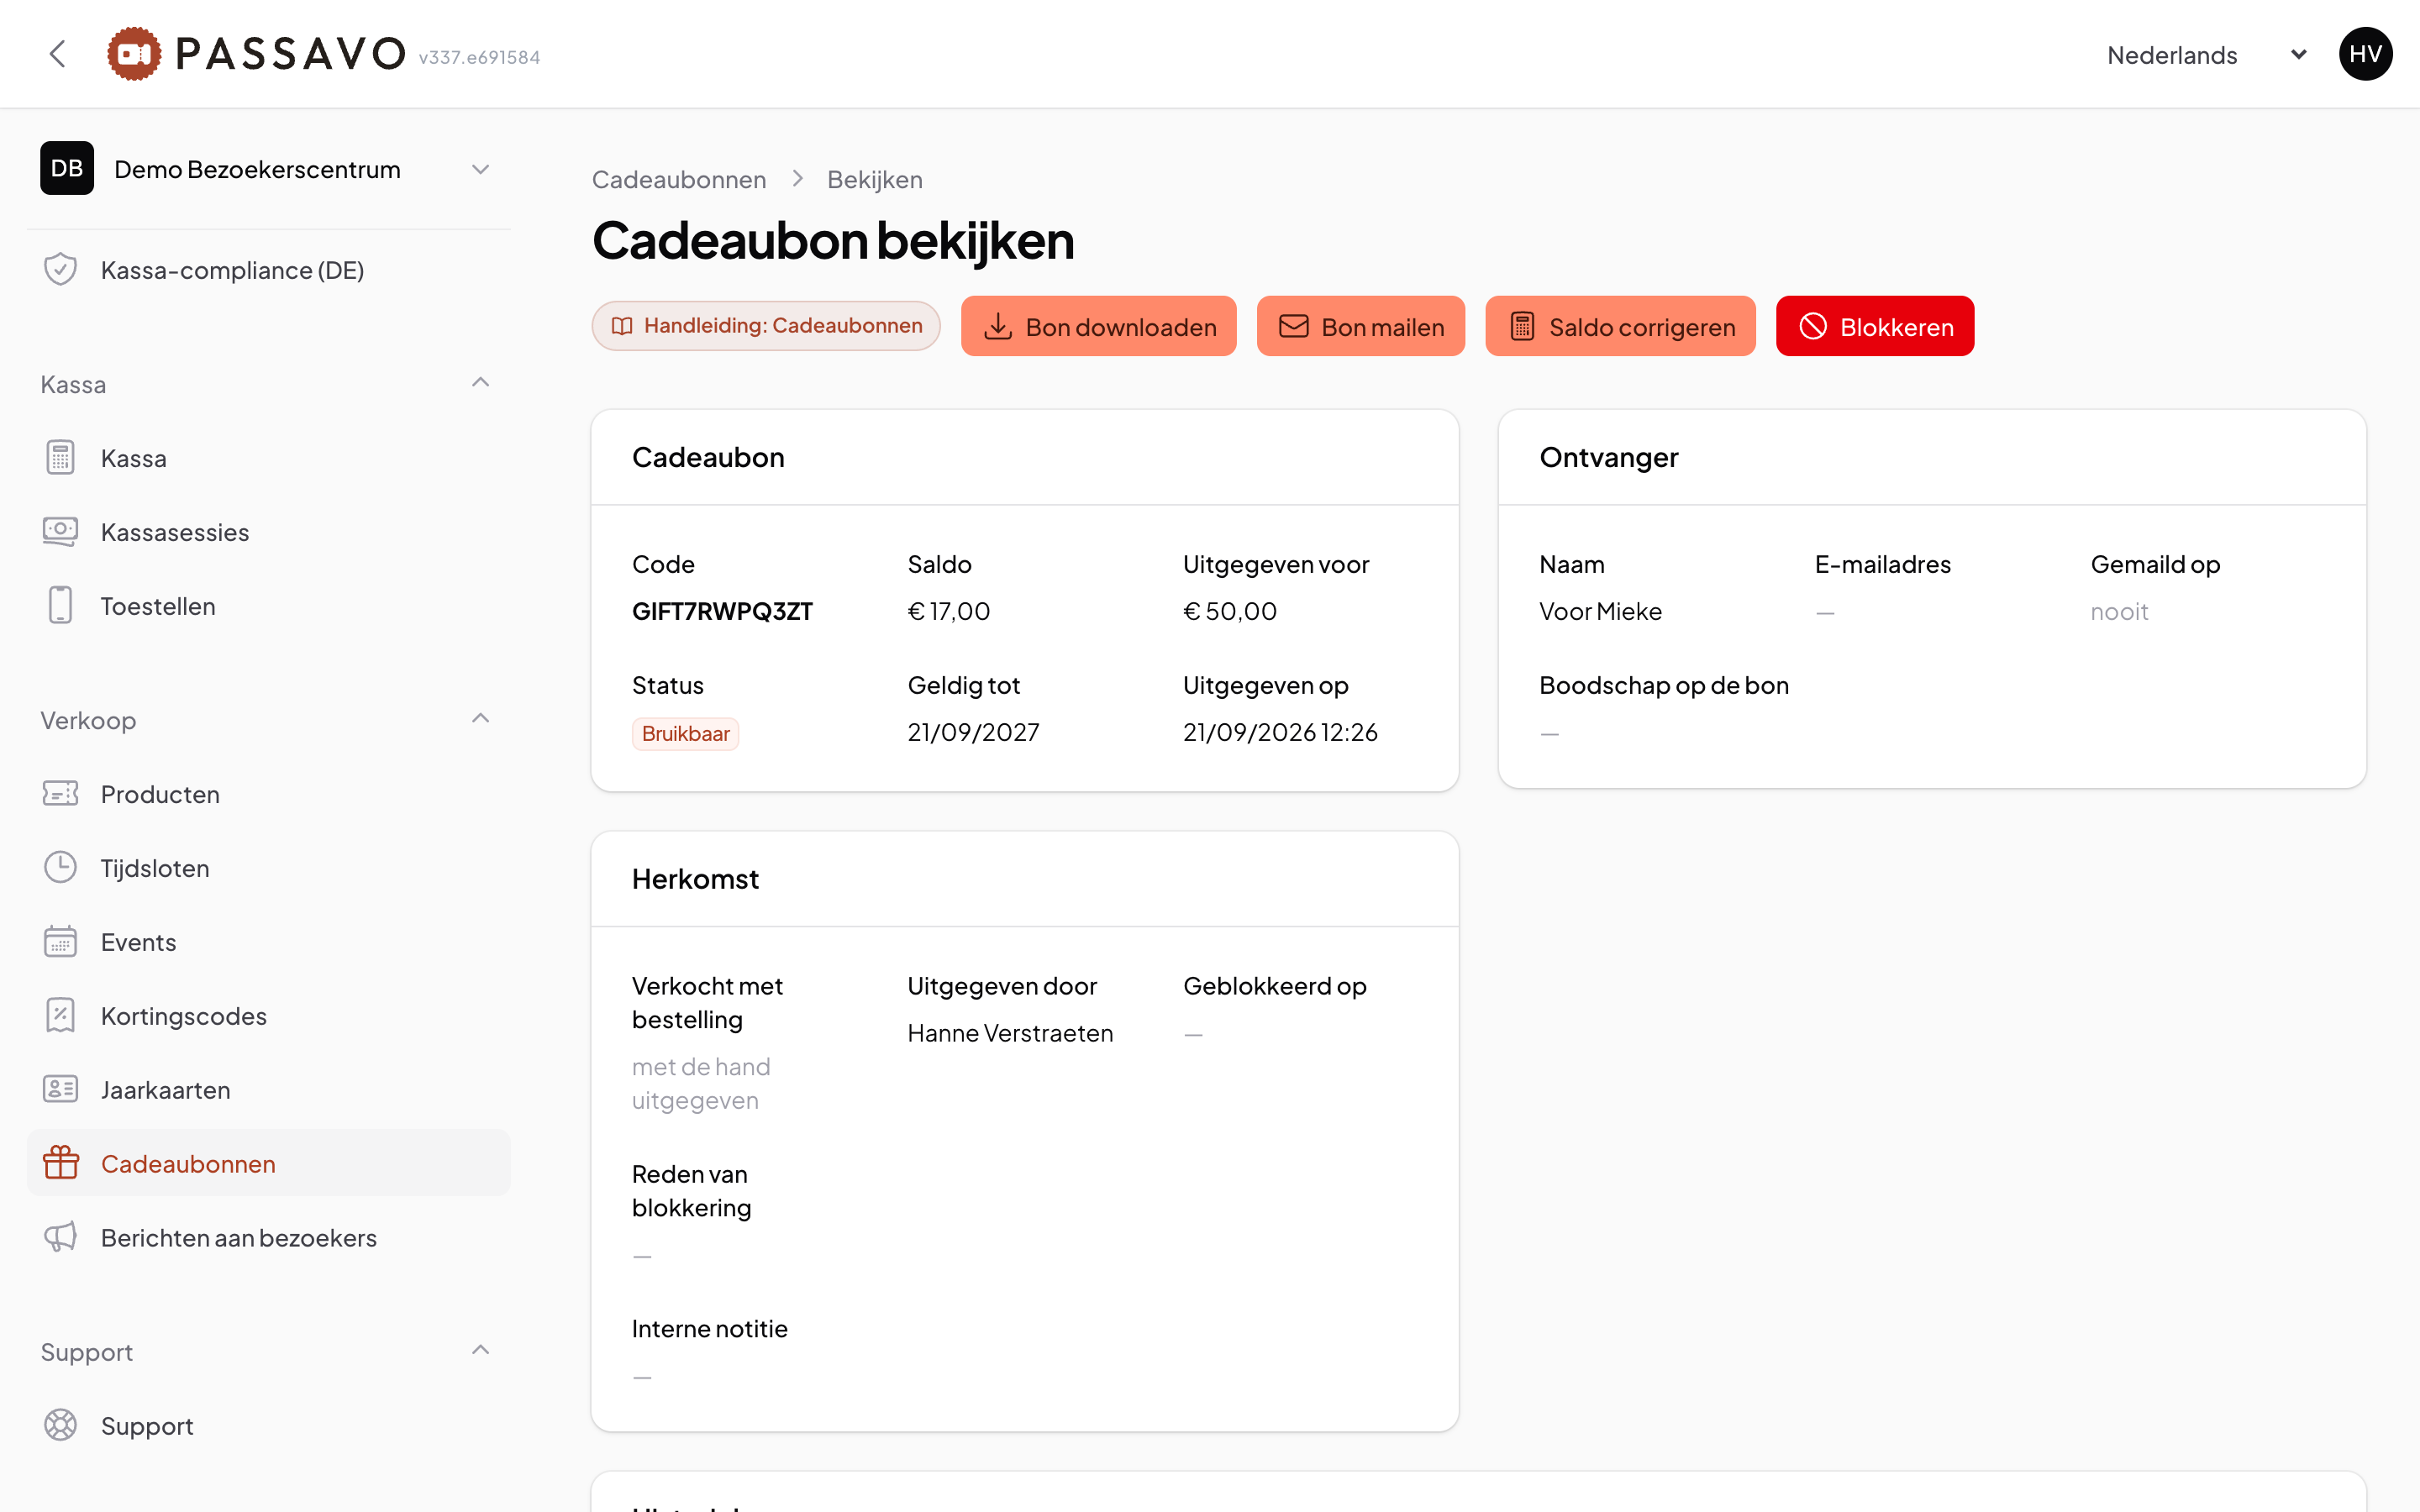Screen dimensions: 2420x1512
Task: Select Jaarkaarten in the sidebar
Action: click(268, 1090)
